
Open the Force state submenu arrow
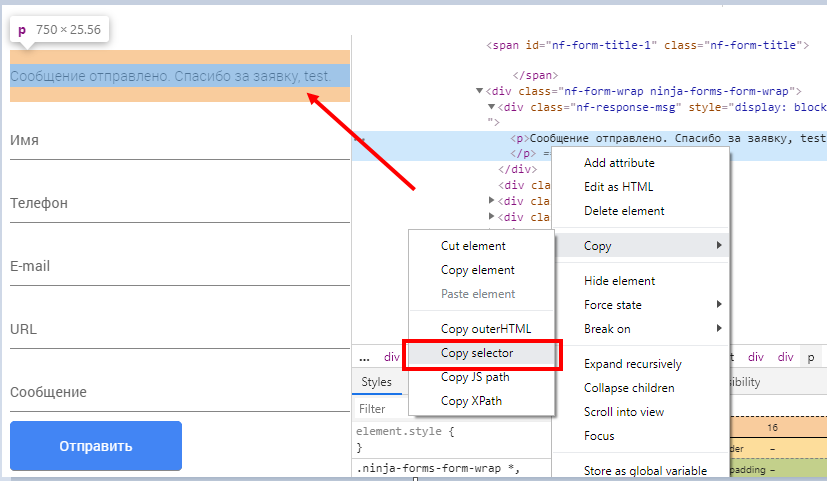pyautogui.click(x=719, y=305)
